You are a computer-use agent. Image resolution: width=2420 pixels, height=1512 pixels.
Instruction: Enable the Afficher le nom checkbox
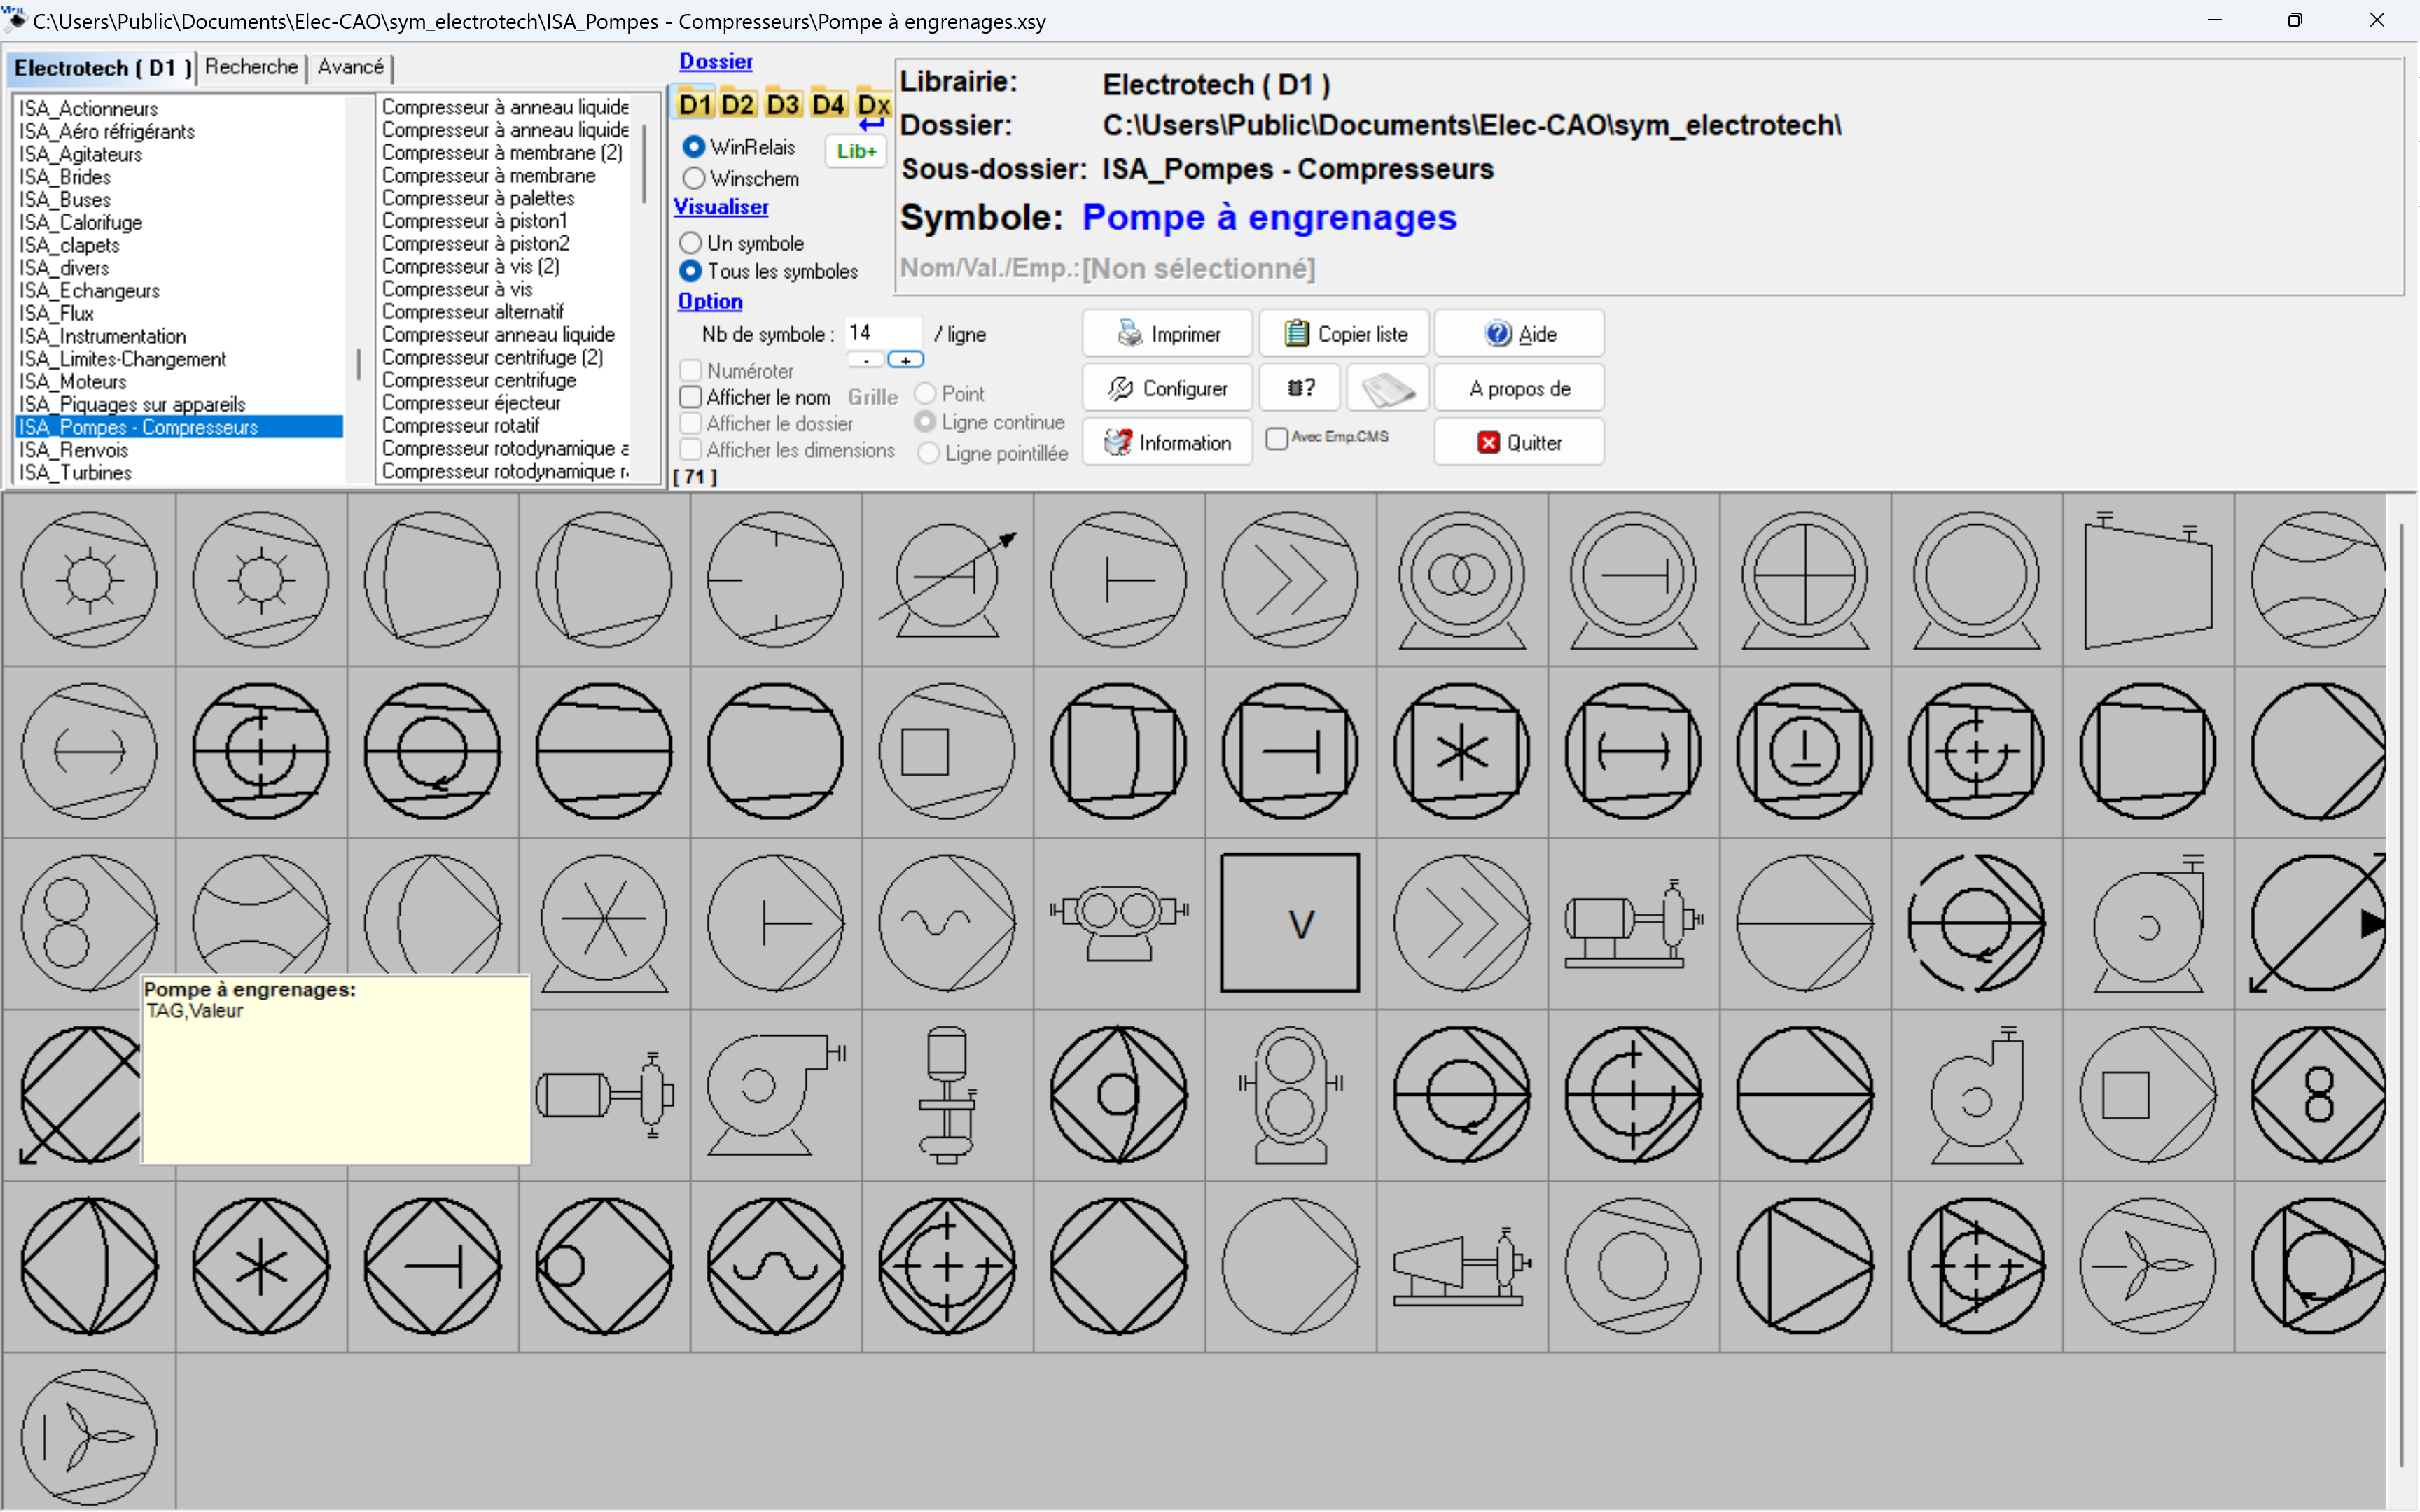(690, 397)
